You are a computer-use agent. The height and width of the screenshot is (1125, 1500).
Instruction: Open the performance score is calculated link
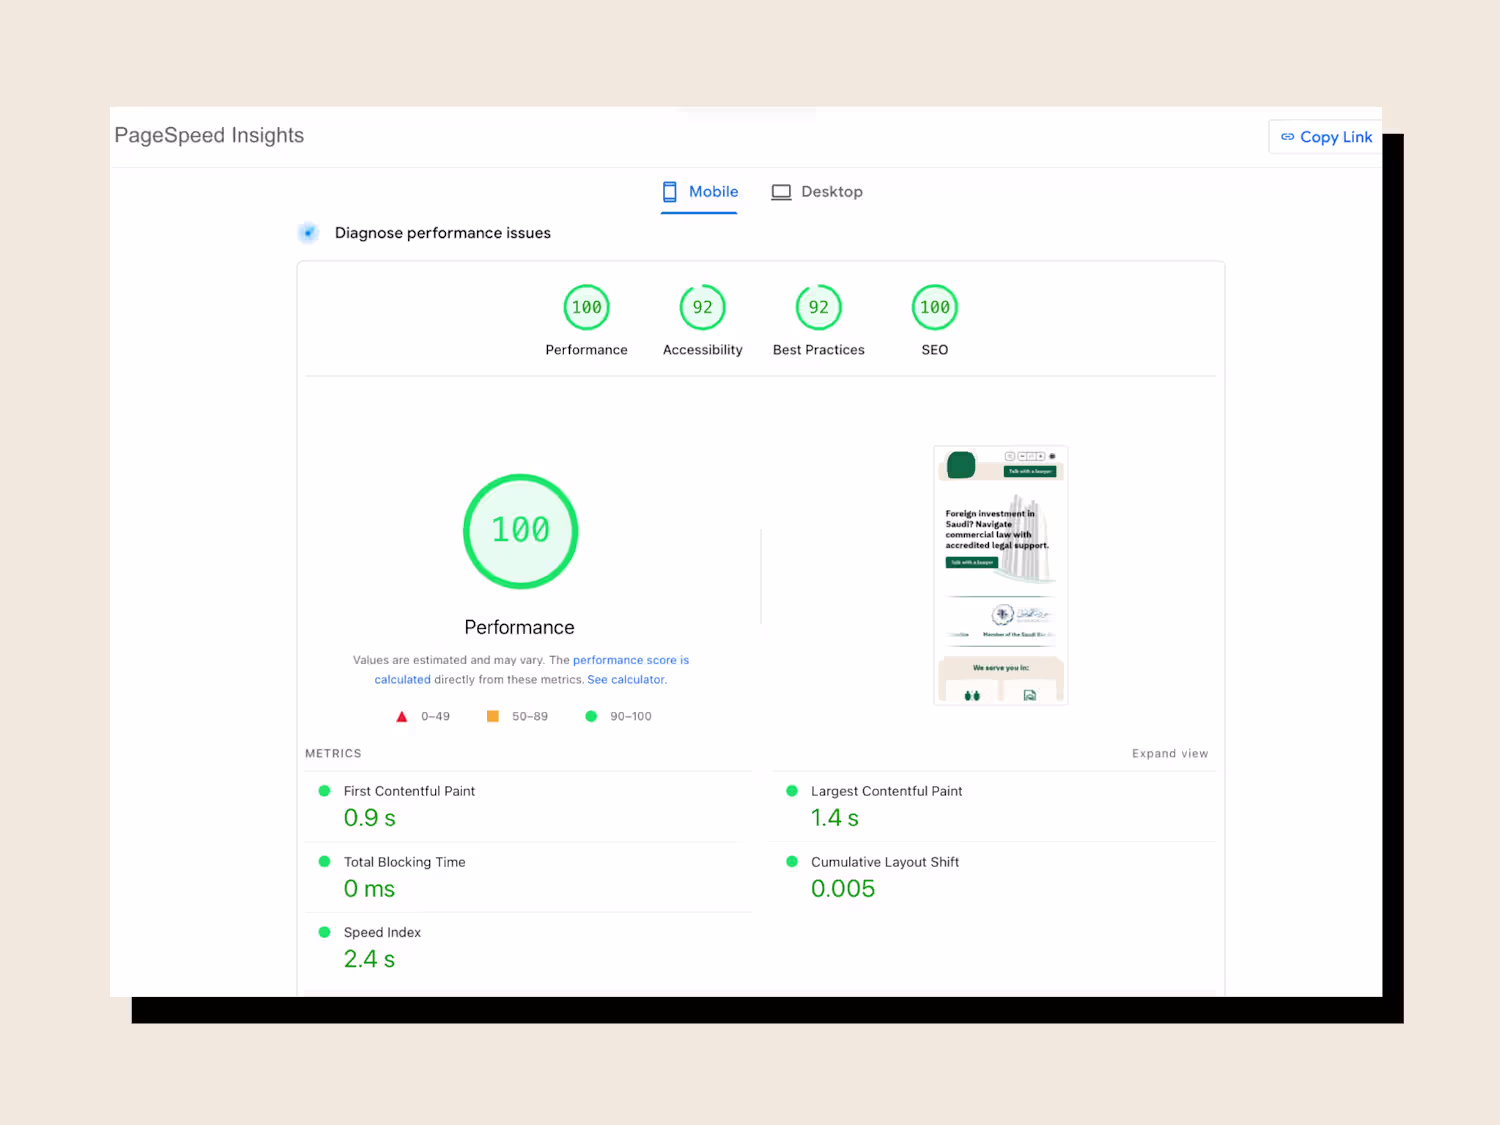(531, 670)
